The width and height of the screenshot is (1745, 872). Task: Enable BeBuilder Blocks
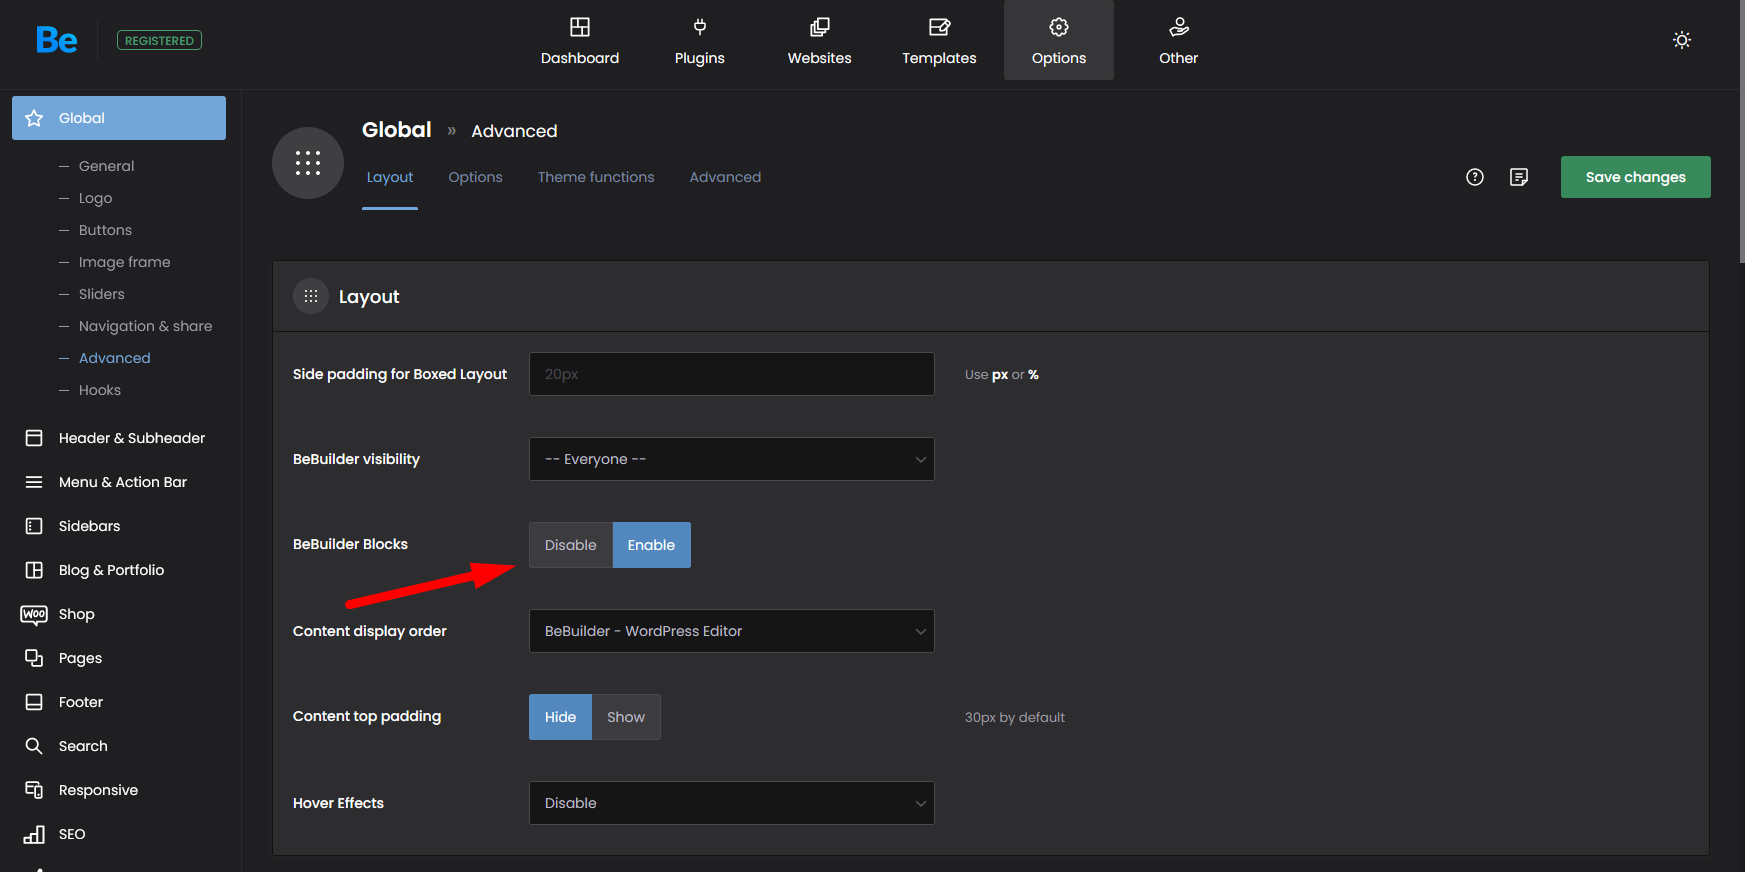coord(652,545)
